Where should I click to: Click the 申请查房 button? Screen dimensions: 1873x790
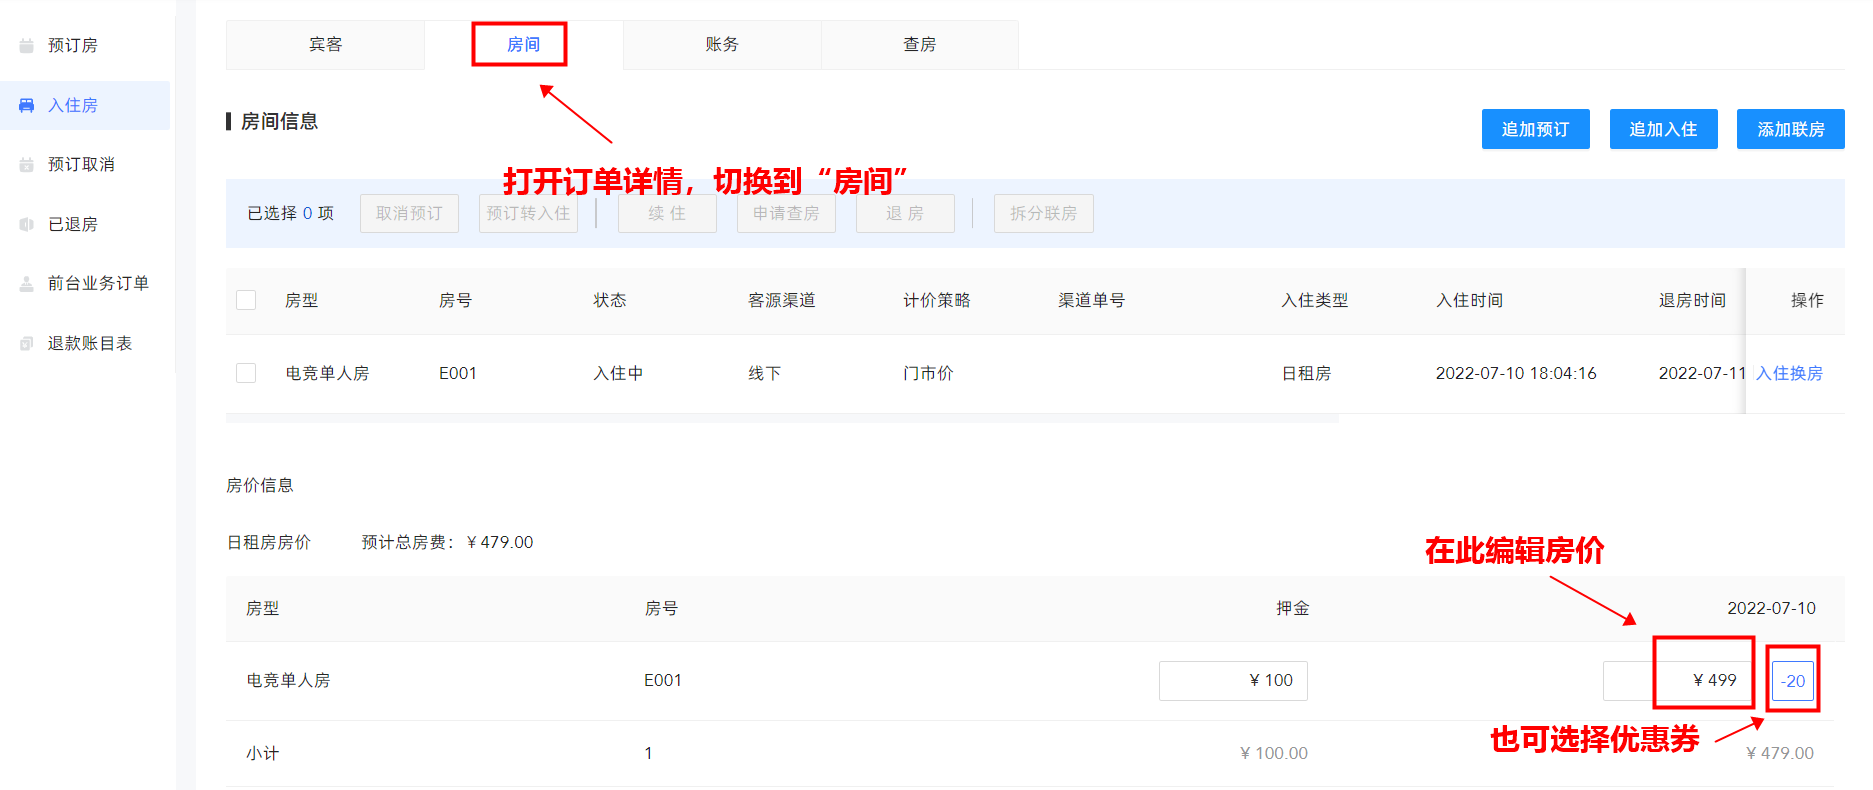786,213
